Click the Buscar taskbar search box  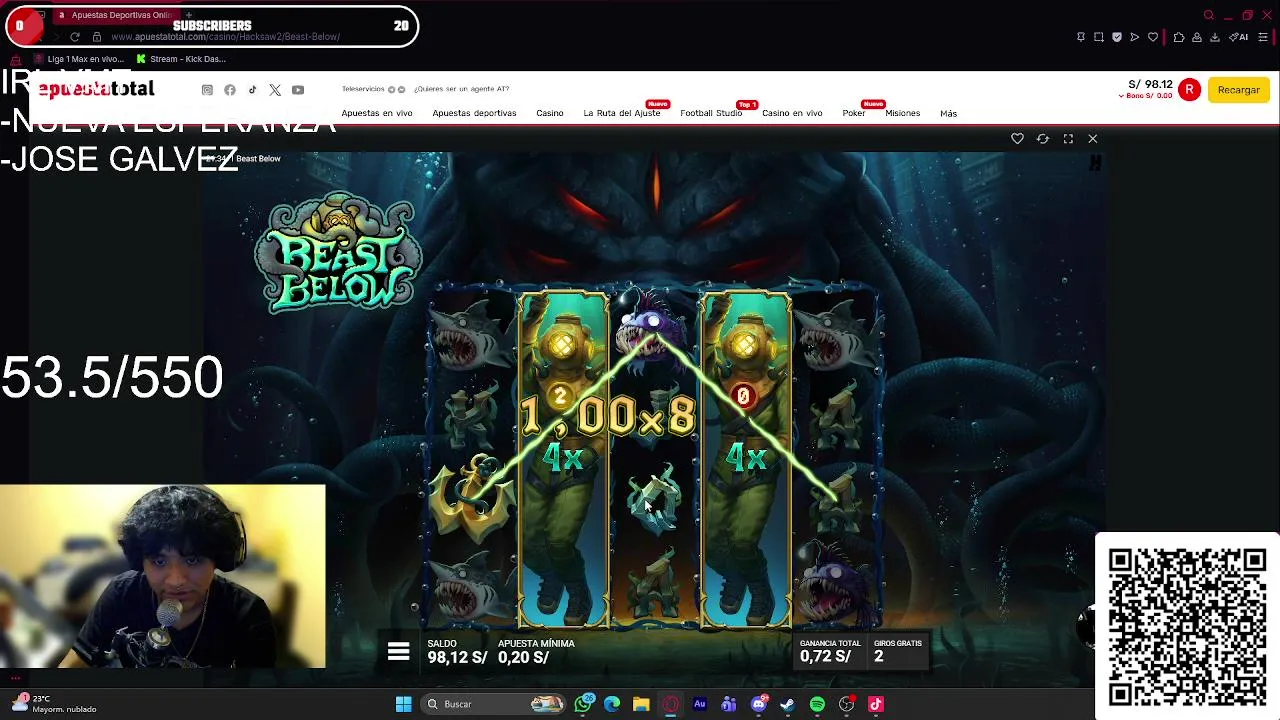pyautogui.click(x=495, y=704)
